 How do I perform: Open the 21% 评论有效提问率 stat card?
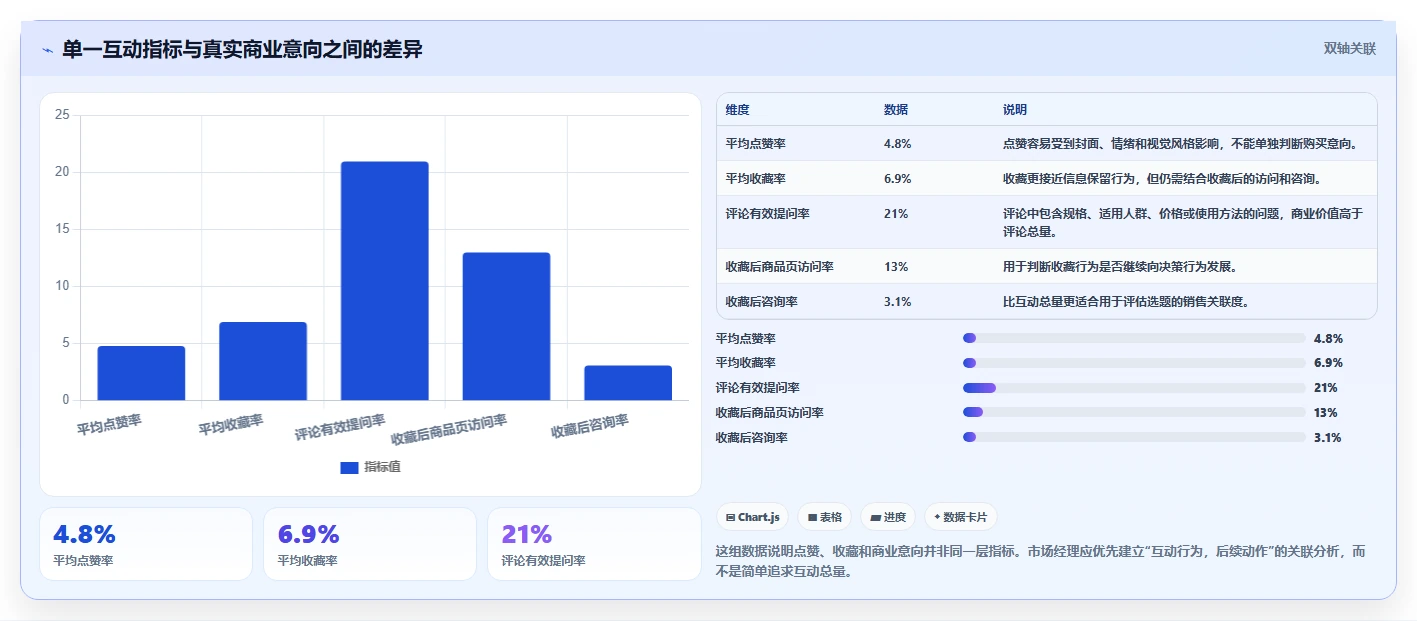tap(594, 544)
